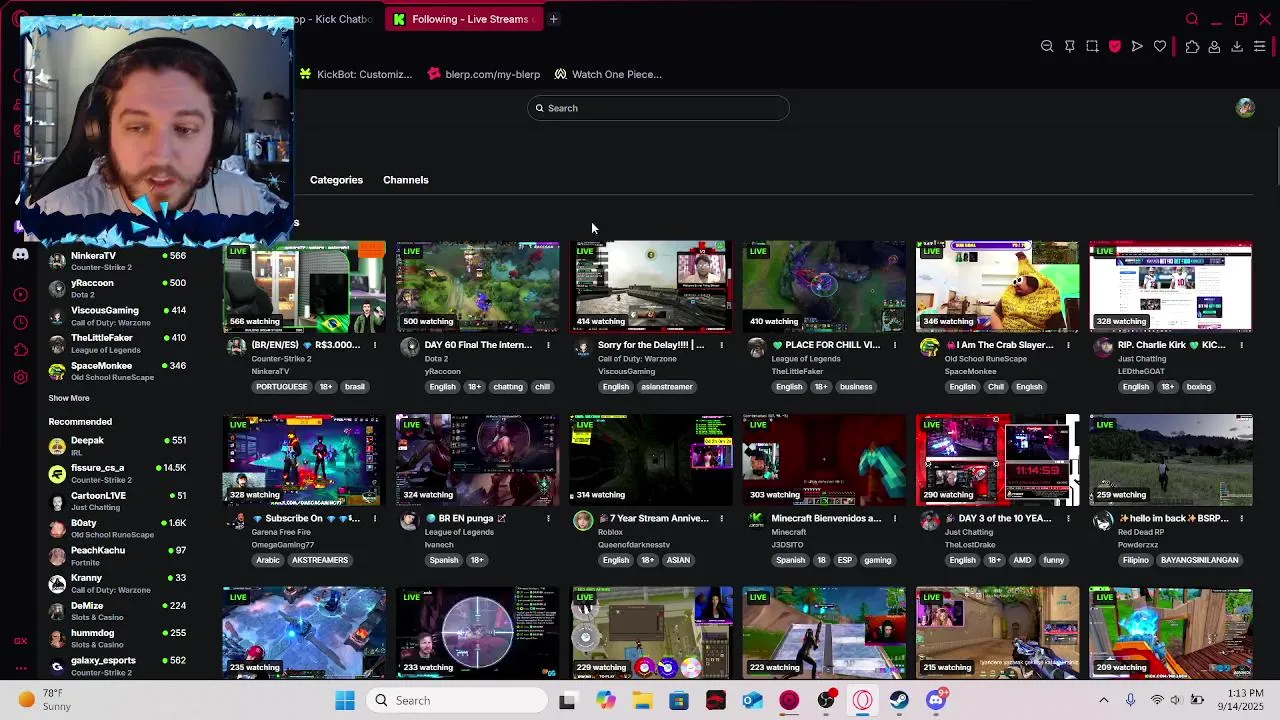This screenshot has width=1280, height=720.
Task: Open options menu for Sorry for the Delay stream
Action: (721, 345)
